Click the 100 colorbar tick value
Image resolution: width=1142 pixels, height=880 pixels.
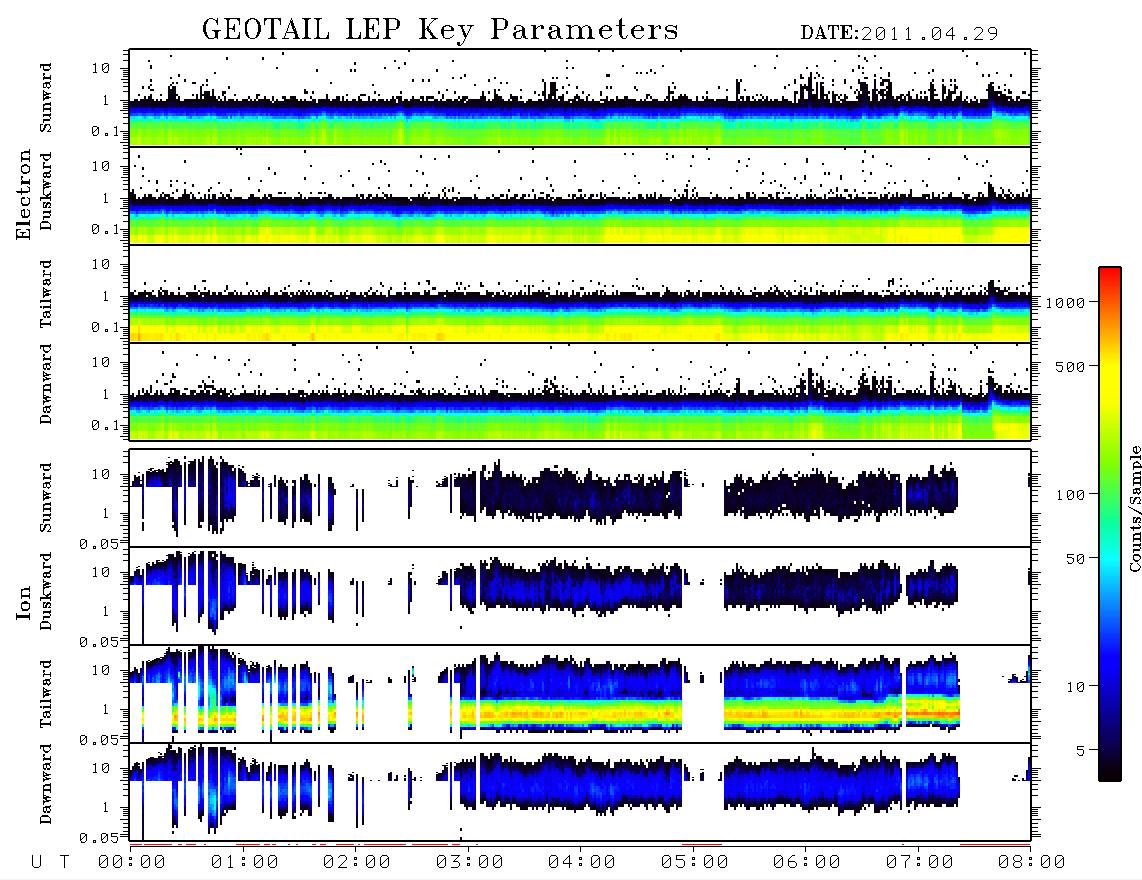click(x=1070, y=495)
